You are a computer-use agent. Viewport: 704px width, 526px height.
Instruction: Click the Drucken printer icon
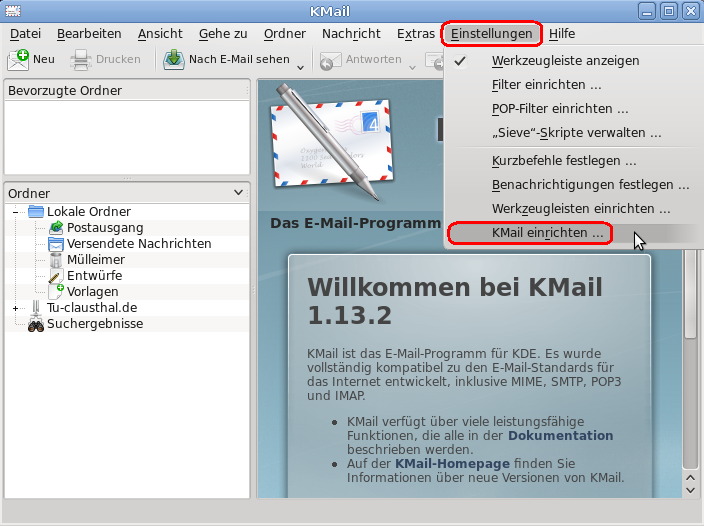tap(81, 60)
